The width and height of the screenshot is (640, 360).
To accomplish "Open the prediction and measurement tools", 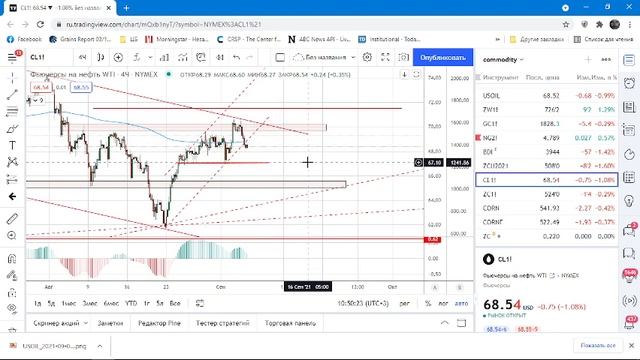I will (12, 179).
